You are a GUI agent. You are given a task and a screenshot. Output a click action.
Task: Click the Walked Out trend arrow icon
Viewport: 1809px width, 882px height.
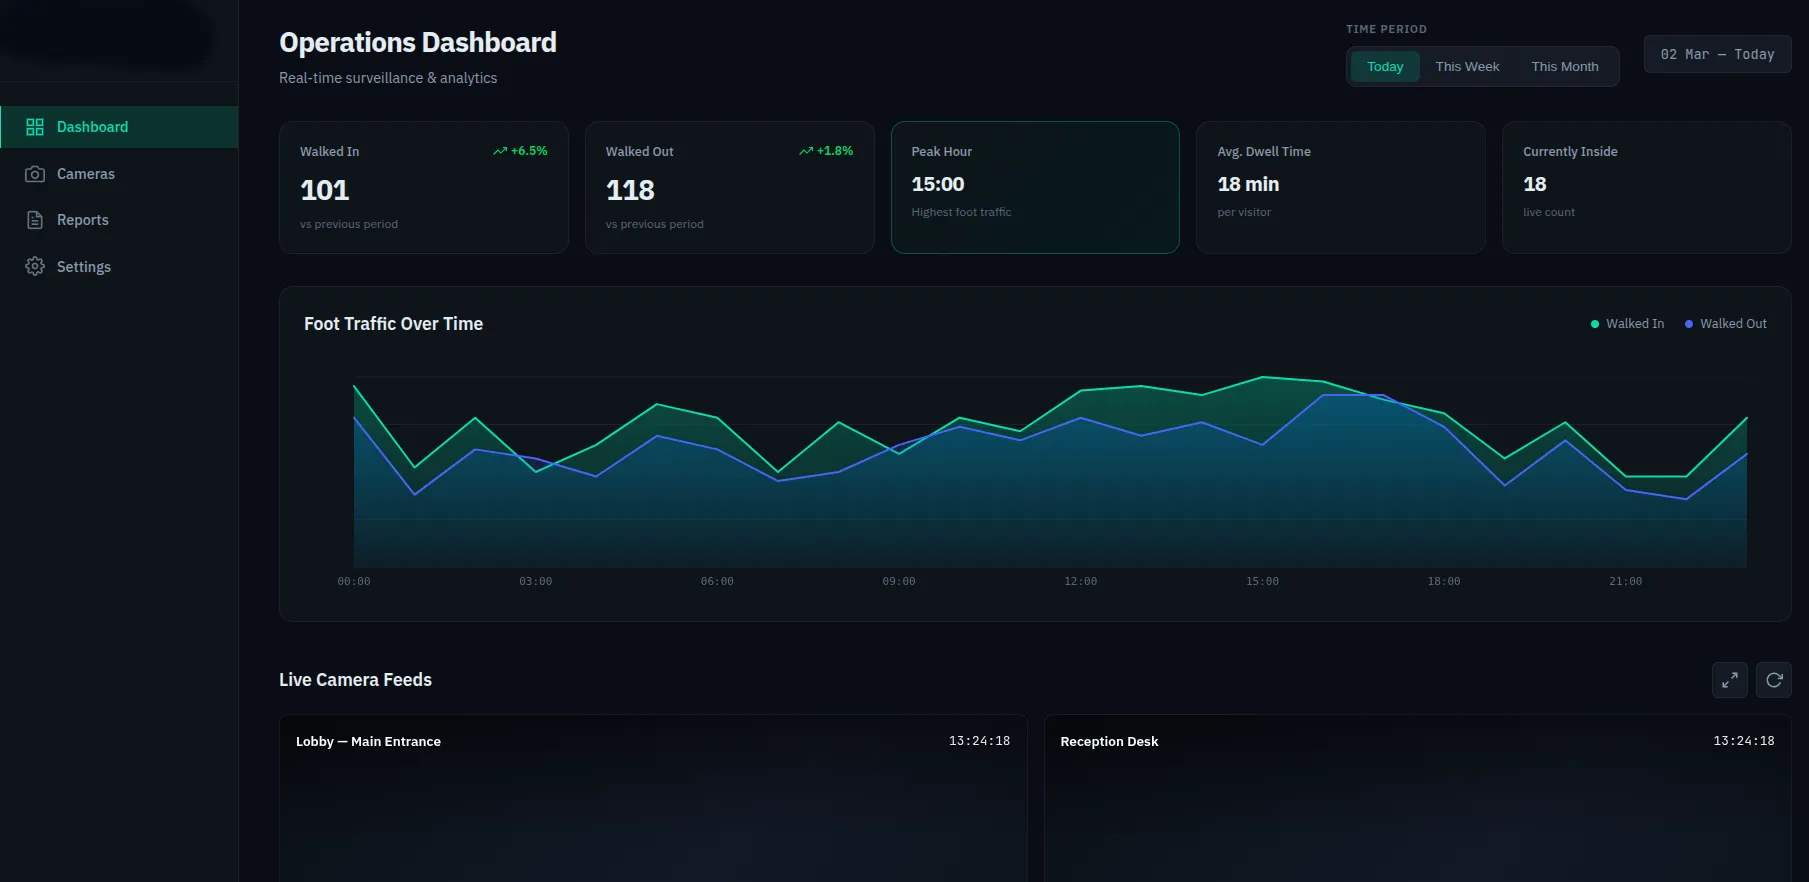[806, 151]
